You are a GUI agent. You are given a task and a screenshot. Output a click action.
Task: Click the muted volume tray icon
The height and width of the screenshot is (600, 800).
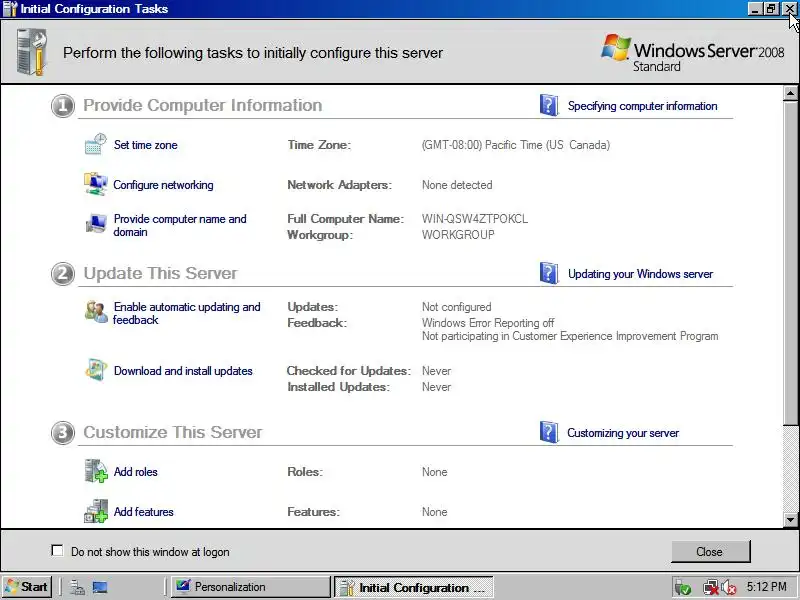pyautogui.click(x=729, y=587)
